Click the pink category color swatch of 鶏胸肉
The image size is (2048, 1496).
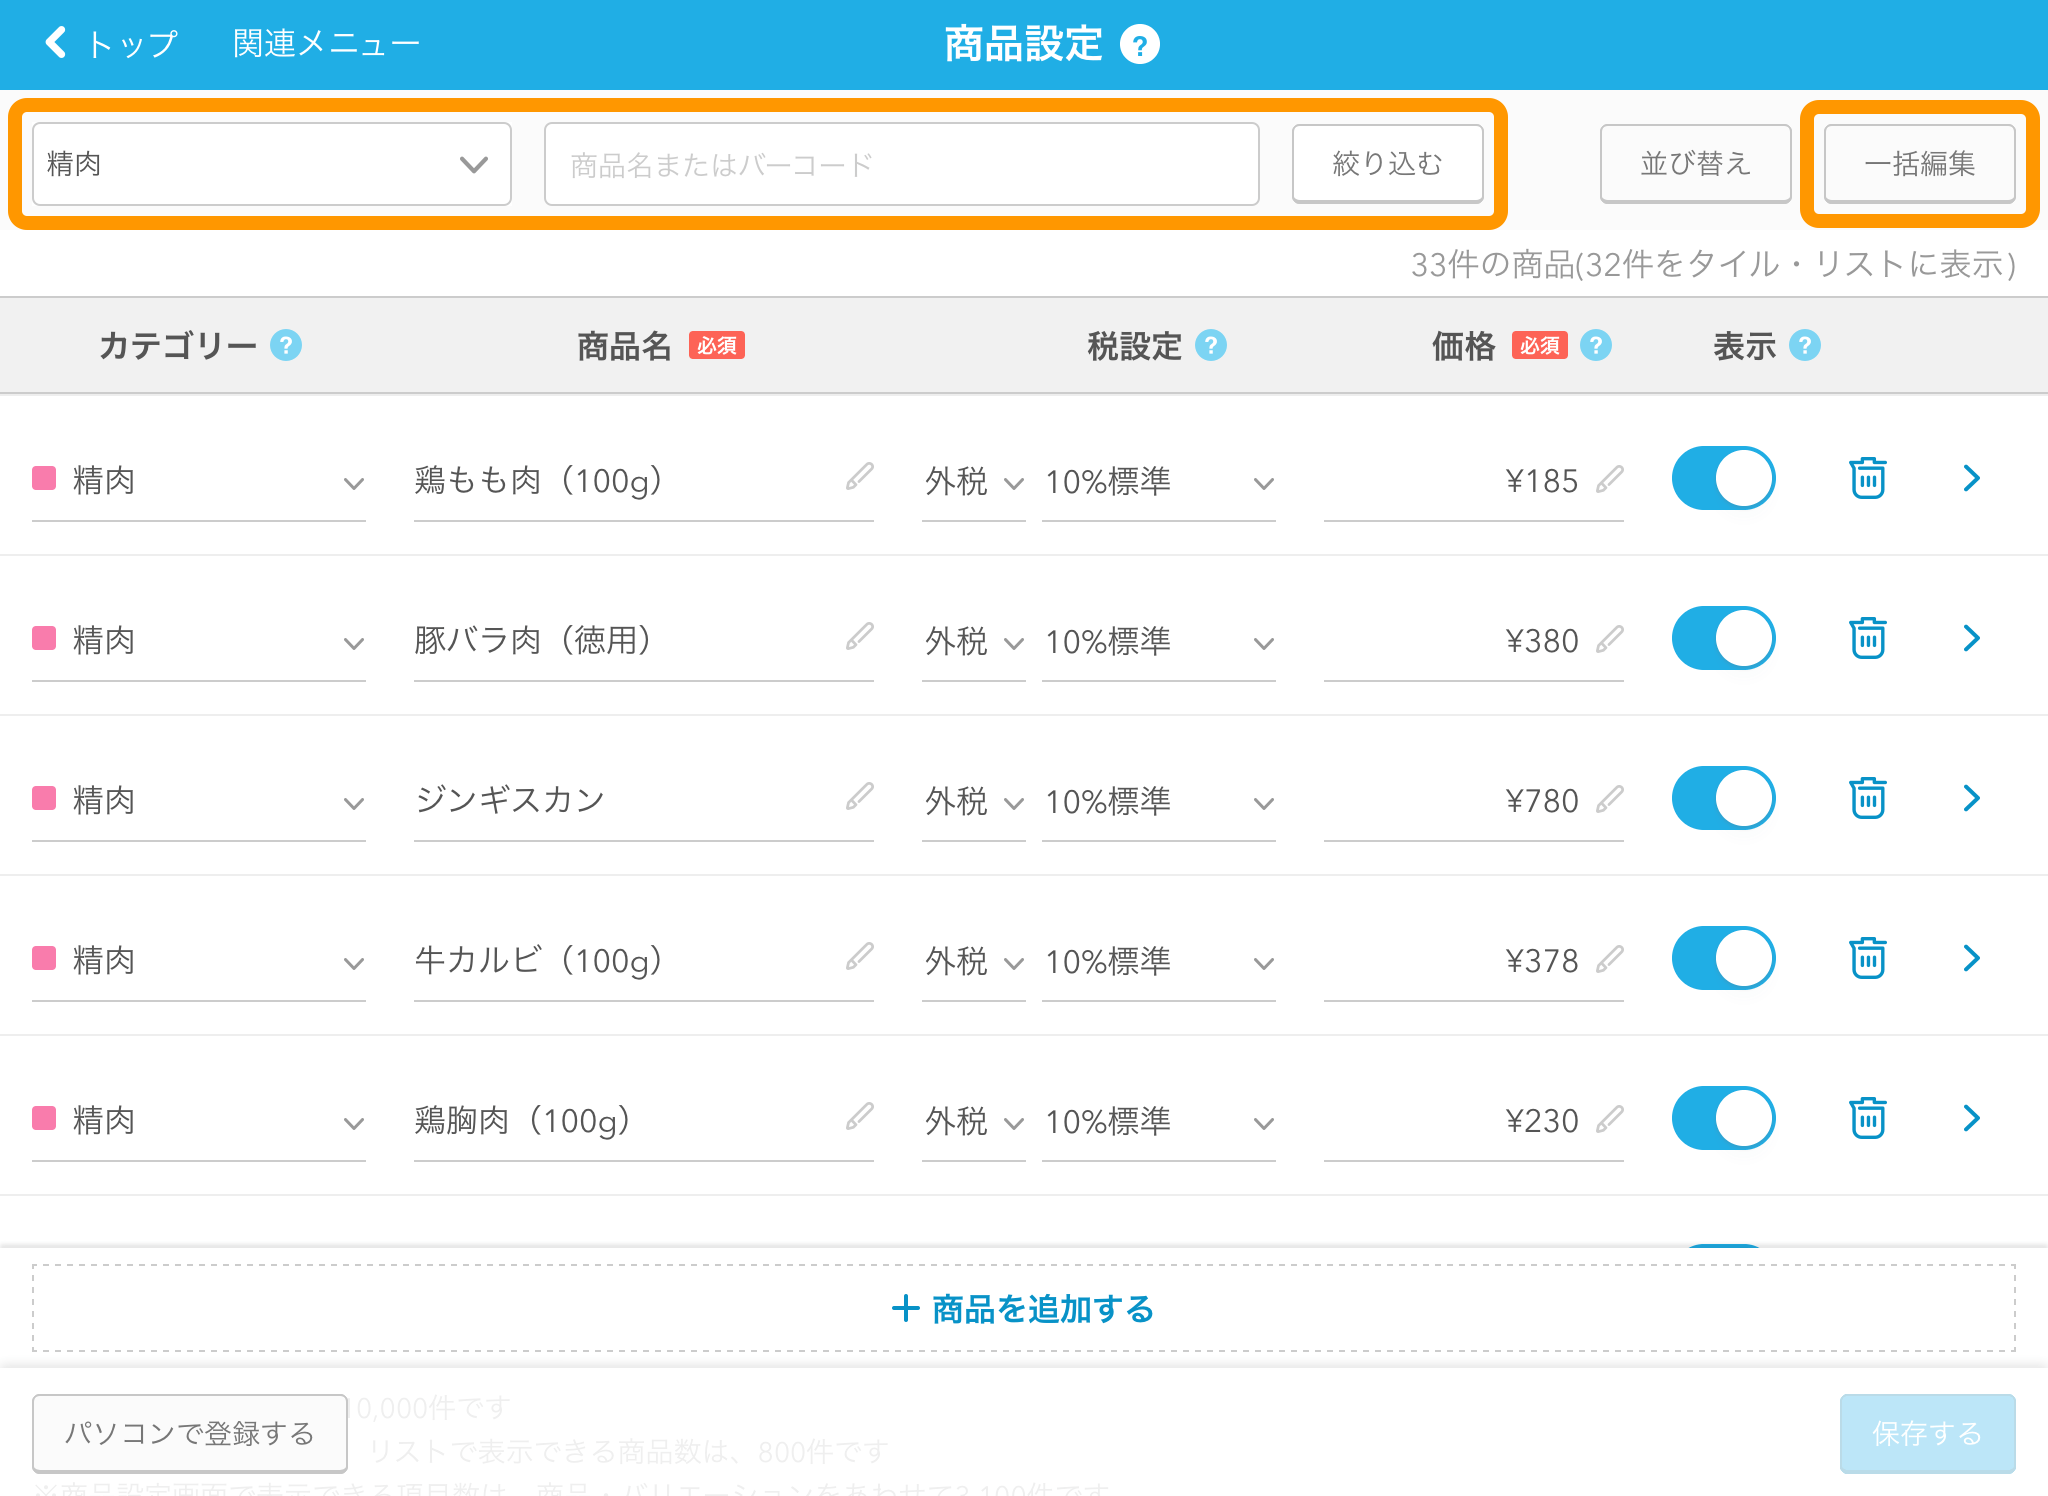42,1118
